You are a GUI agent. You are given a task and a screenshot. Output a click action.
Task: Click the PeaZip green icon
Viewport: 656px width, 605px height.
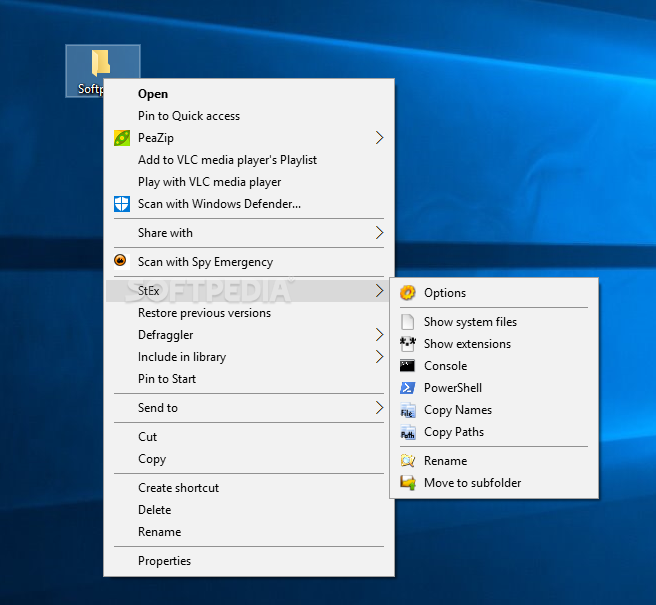point(122,138)
